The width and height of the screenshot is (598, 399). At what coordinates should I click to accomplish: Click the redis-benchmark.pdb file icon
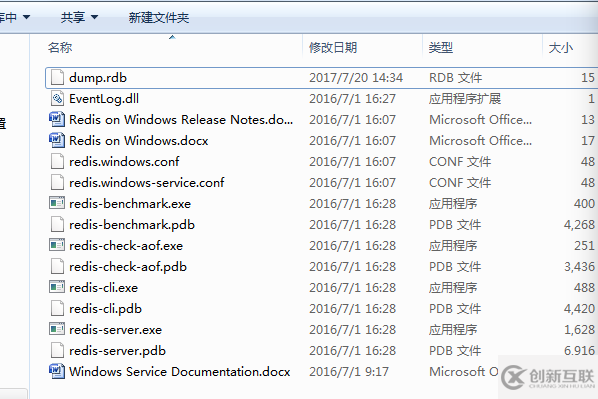[x=57, y=224]
